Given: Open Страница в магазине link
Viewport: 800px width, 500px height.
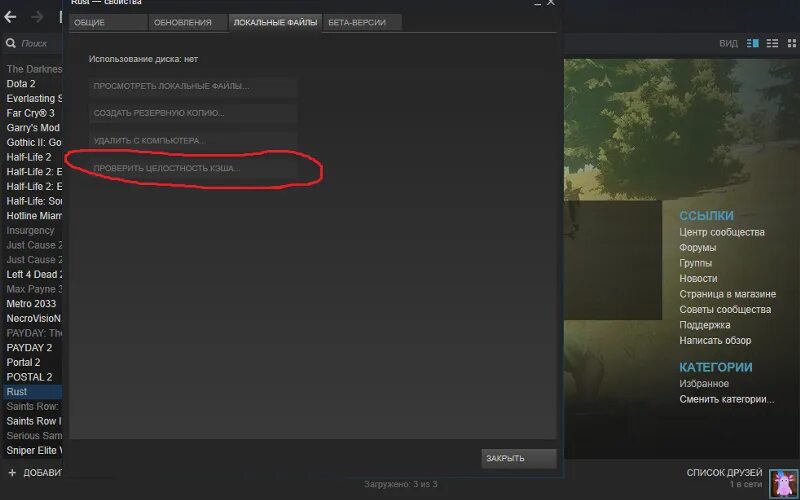Looking at the screenshot, I should click(x=727, y=294).
